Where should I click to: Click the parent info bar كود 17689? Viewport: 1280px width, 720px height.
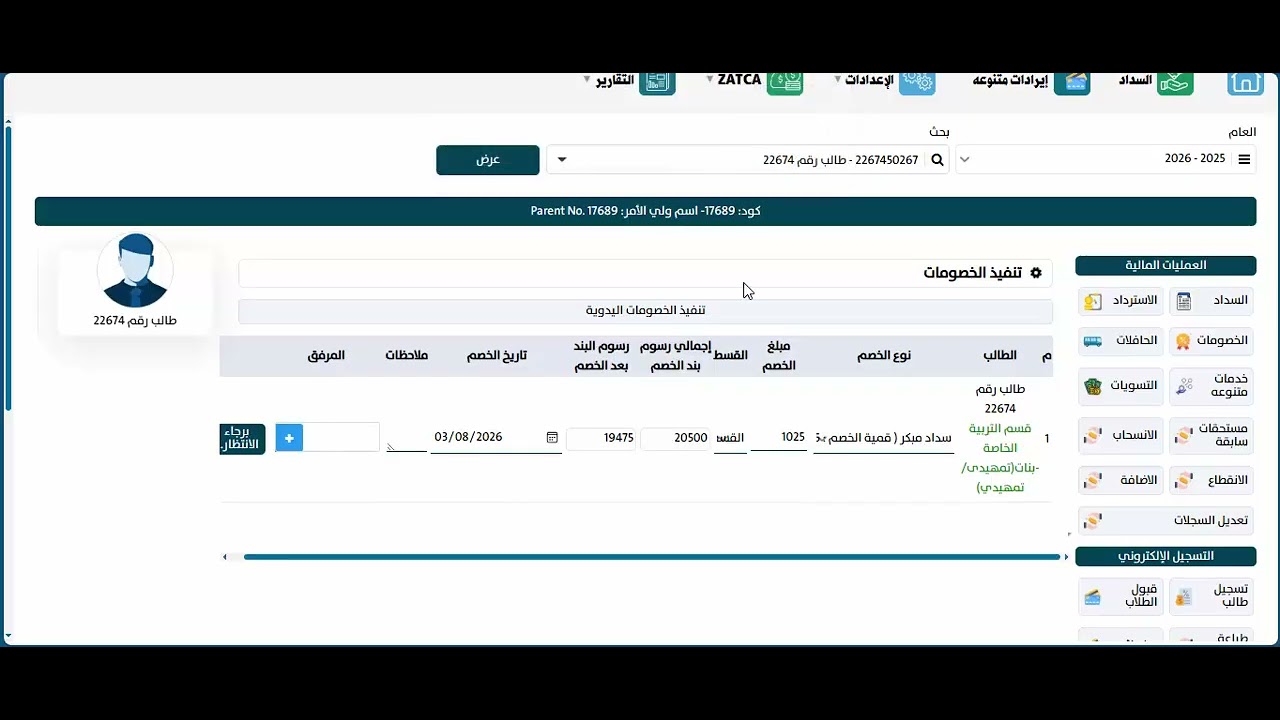[645, 211]
